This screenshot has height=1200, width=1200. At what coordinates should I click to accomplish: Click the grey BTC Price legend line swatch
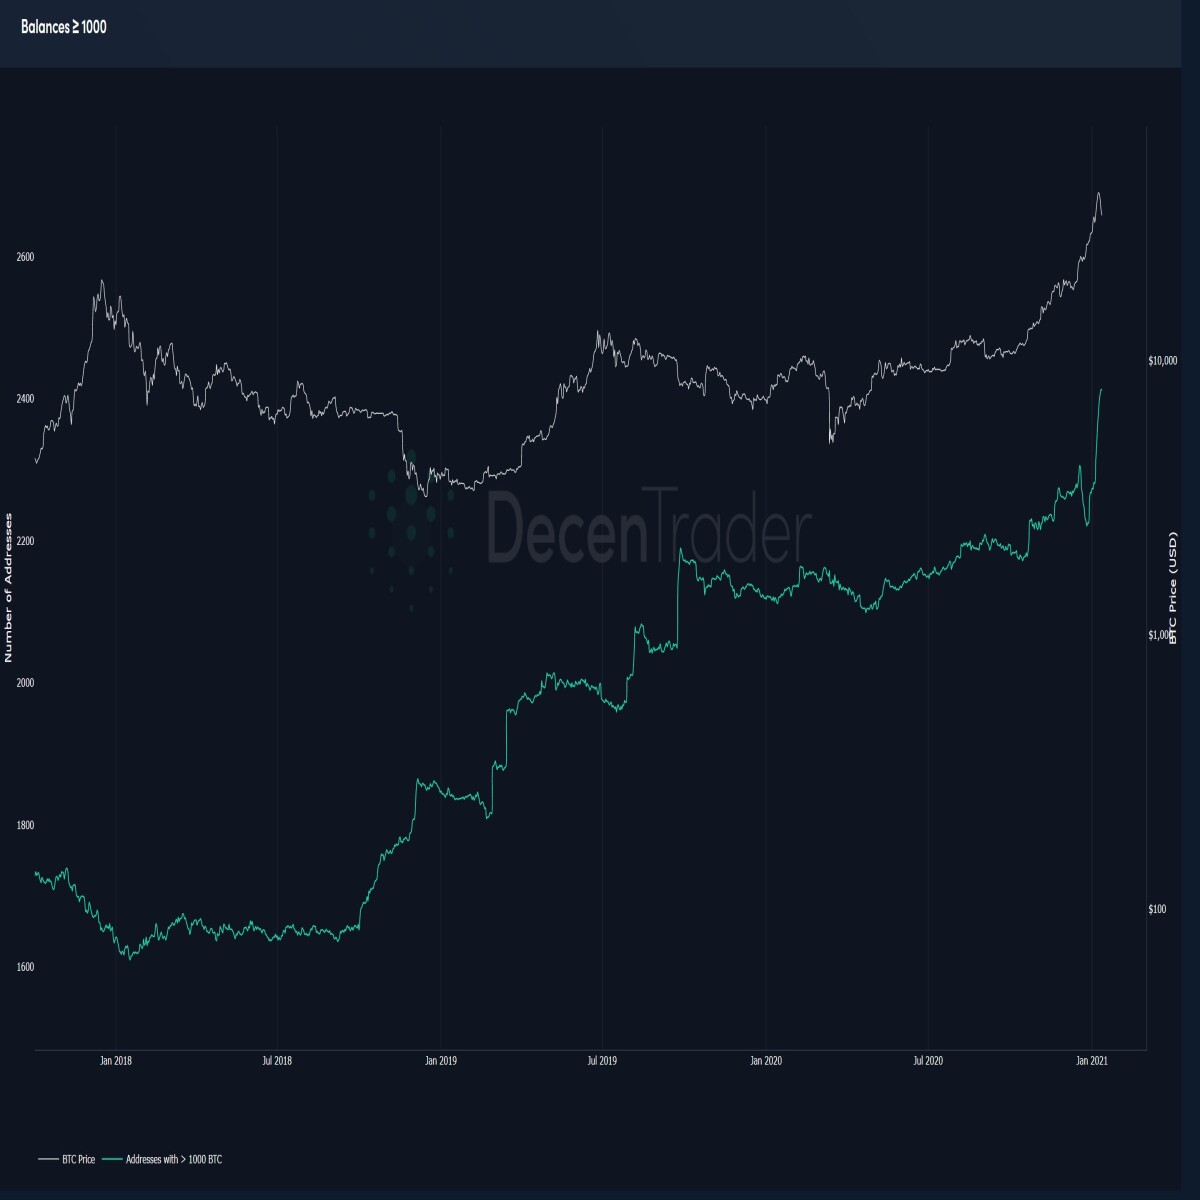(x=48, y=1159)
